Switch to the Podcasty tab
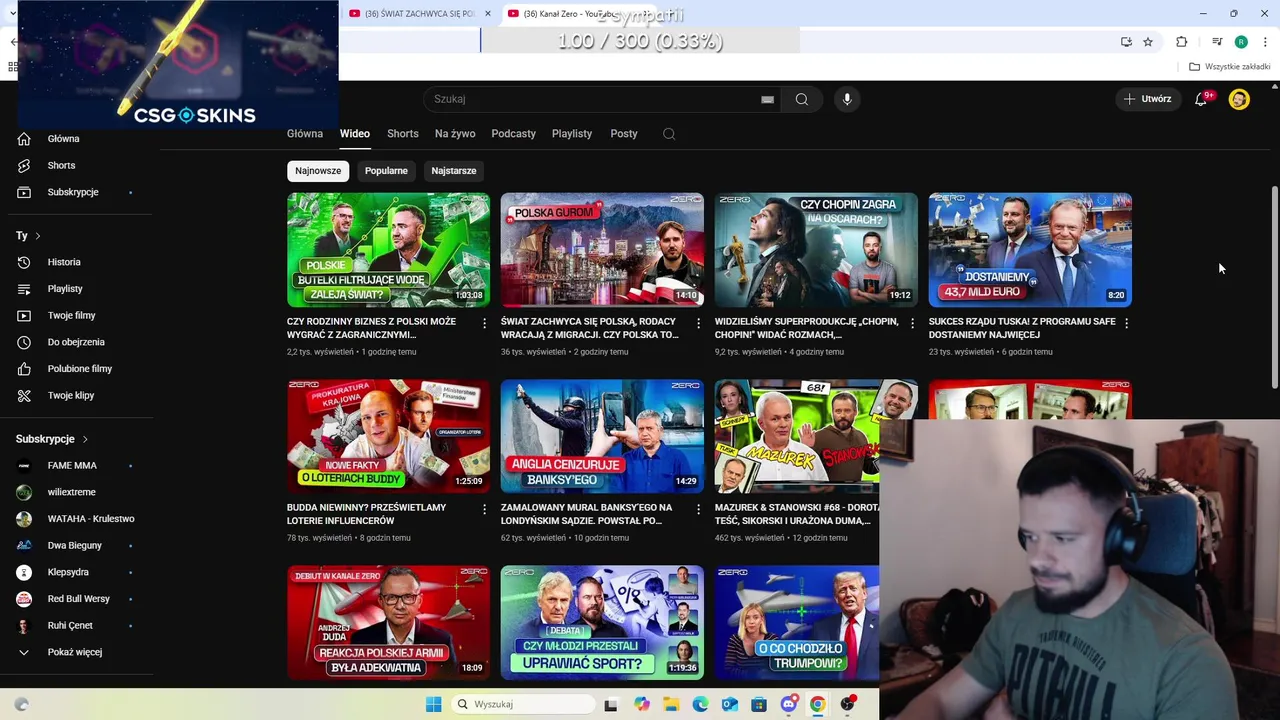Image resolution: width=1280 pixels, height=720 pixels. coord(513,134)
